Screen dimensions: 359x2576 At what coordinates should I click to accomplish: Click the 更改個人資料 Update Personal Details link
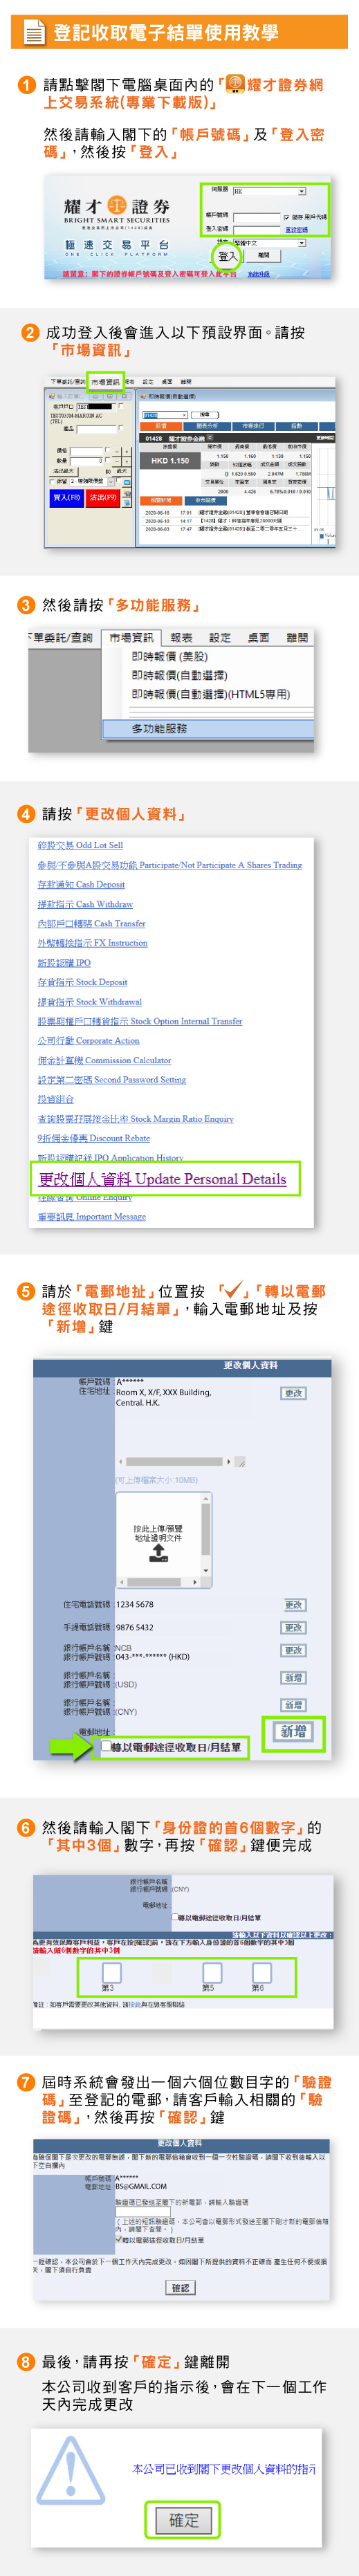(x=162, y=1178)
